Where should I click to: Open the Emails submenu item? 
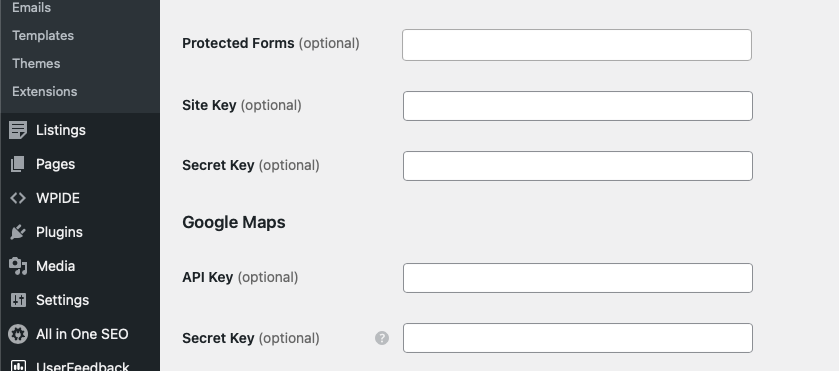point(32,7)
